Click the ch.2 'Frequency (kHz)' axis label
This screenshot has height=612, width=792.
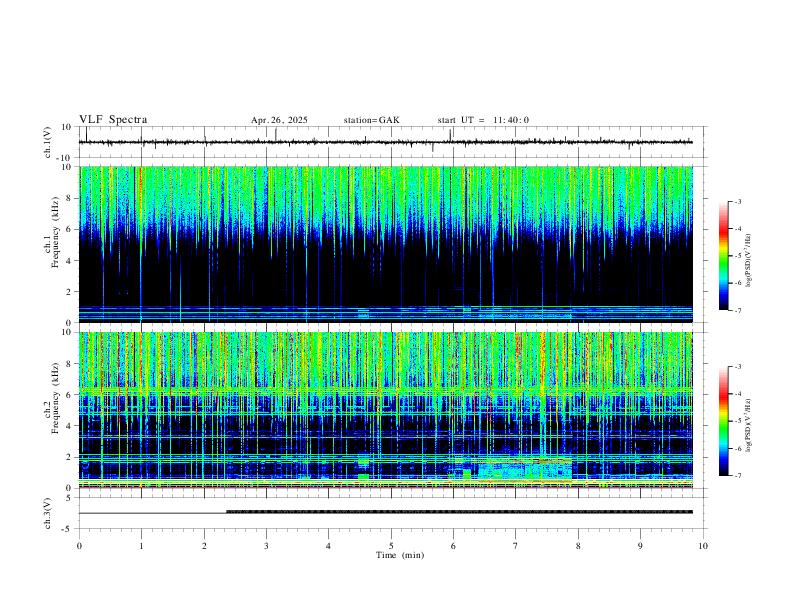coord(56,397)
